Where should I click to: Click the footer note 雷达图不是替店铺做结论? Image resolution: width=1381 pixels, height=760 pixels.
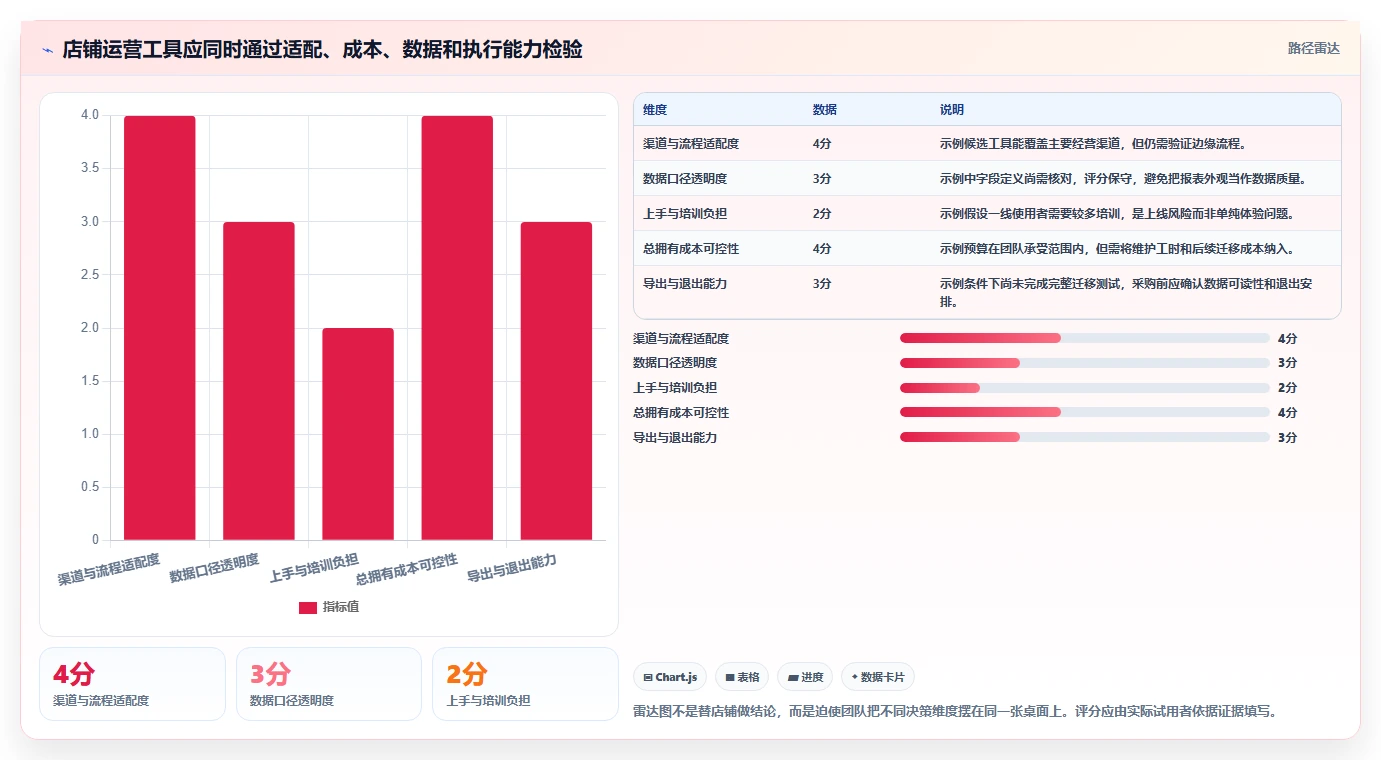tap(955, 712)
